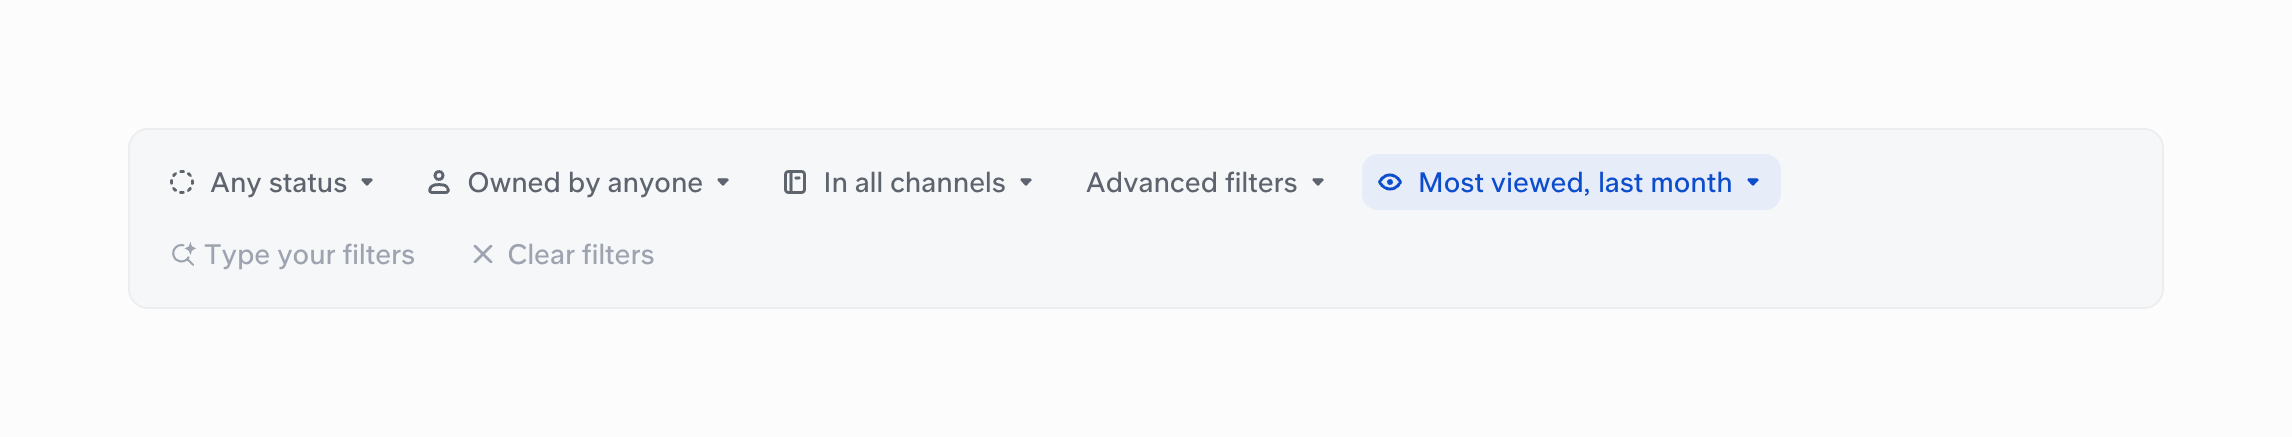
Task: Expand the Advanced filters arrow
Action: point(1318,182)
